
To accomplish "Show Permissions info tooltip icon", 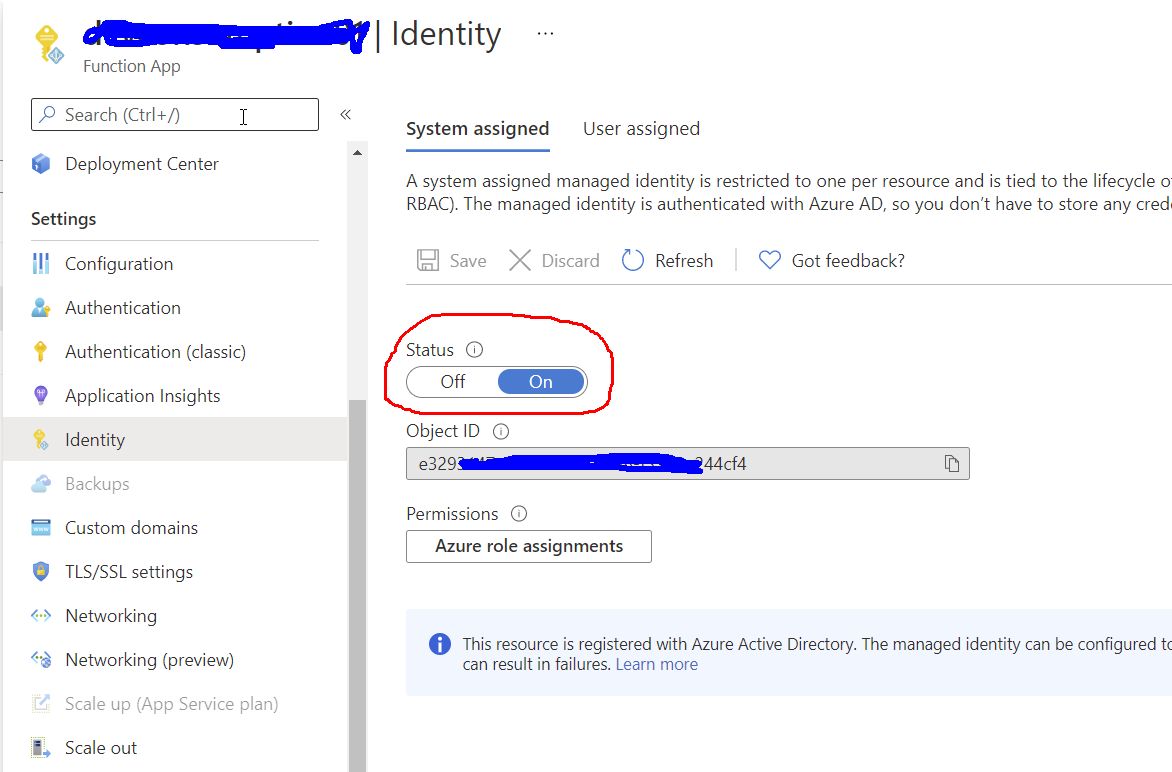I will [x=519, y=513].
